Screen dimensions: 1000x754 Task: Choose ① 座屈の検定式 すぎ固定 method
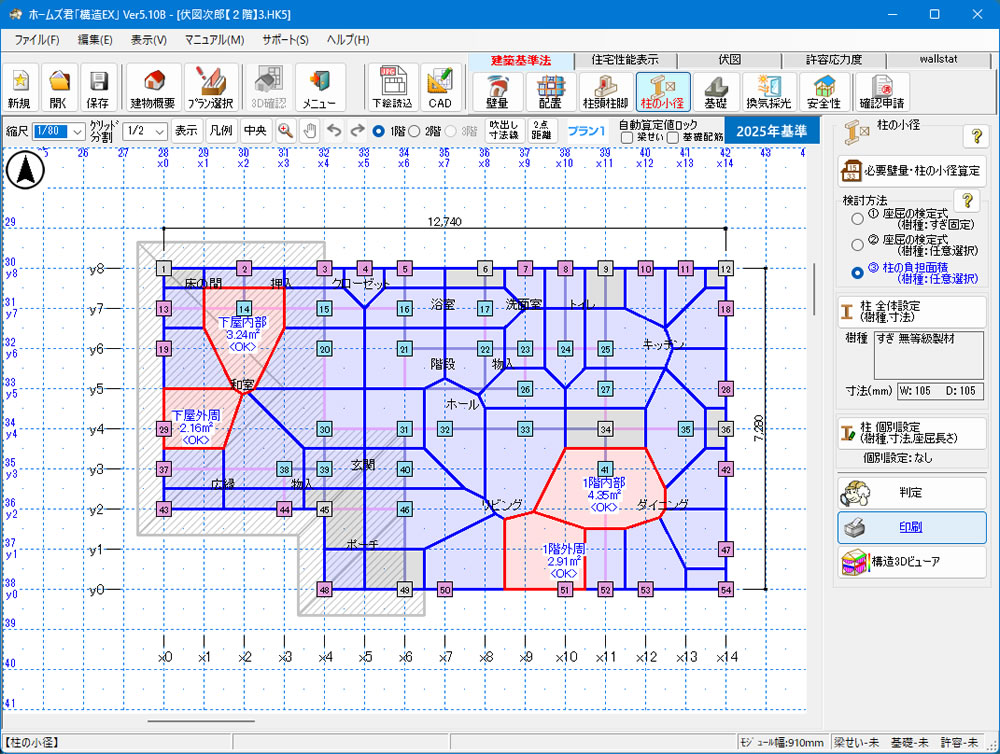857,218
